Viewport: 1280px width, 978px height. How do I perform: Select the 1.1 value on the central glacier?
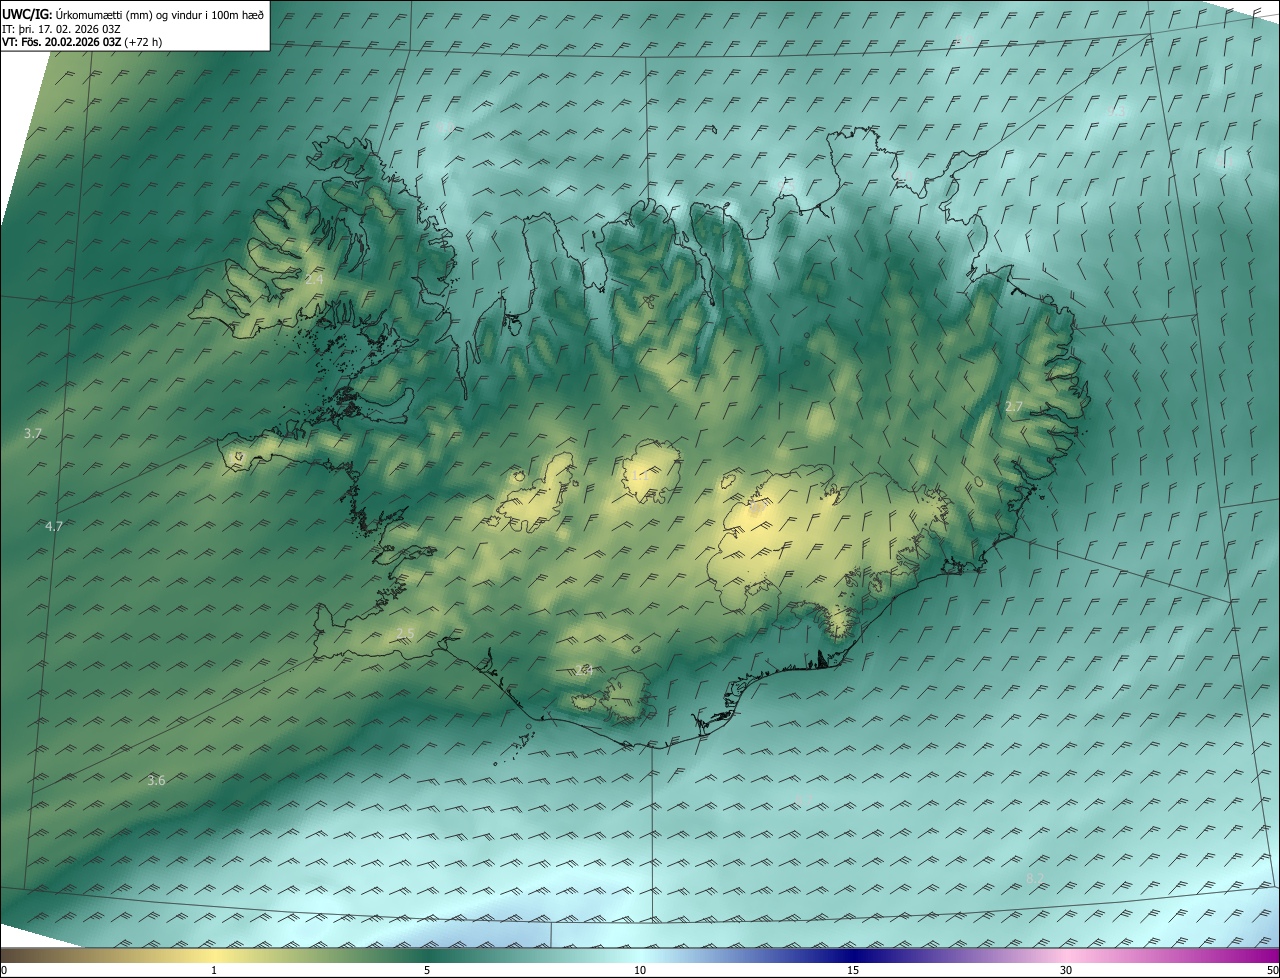640,475
